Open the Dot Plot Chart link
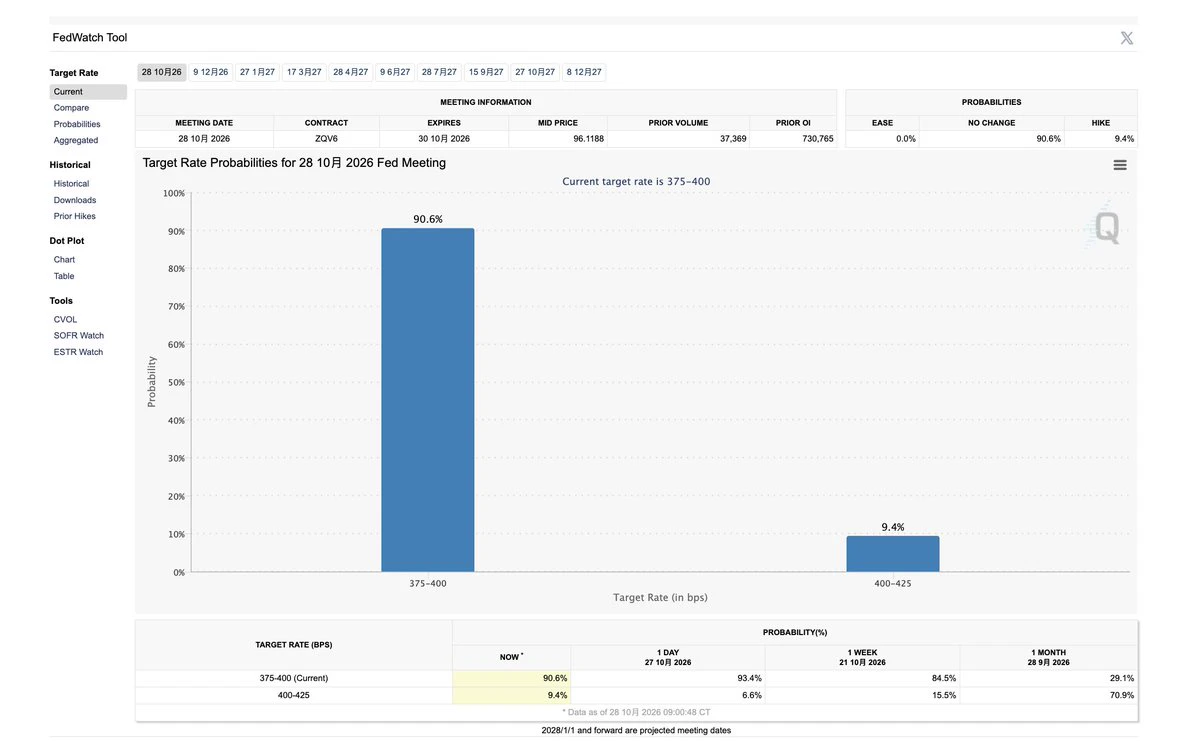Screen dimensions: 1200x741 [64, 260]
